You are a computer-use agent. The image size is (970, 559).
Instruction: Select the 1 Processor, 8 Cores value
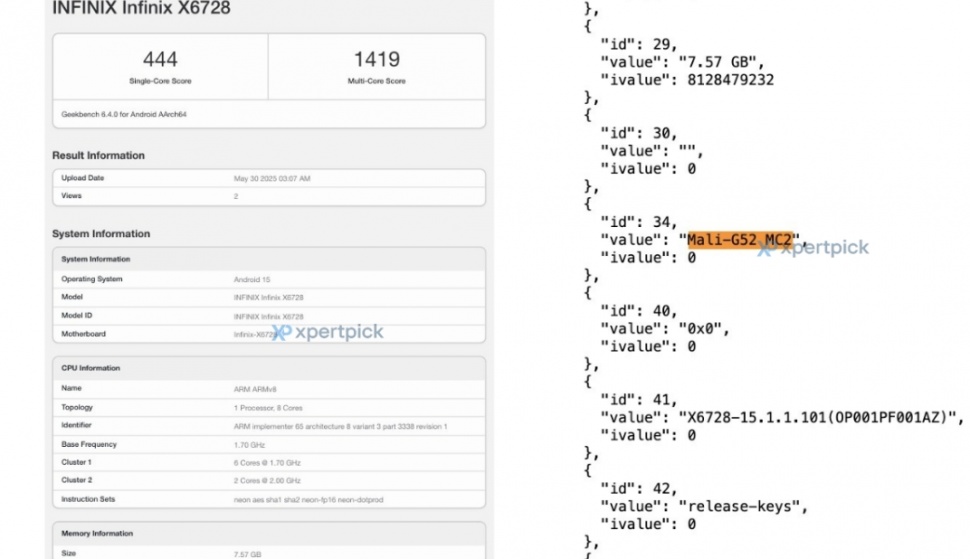pos(268,408)
